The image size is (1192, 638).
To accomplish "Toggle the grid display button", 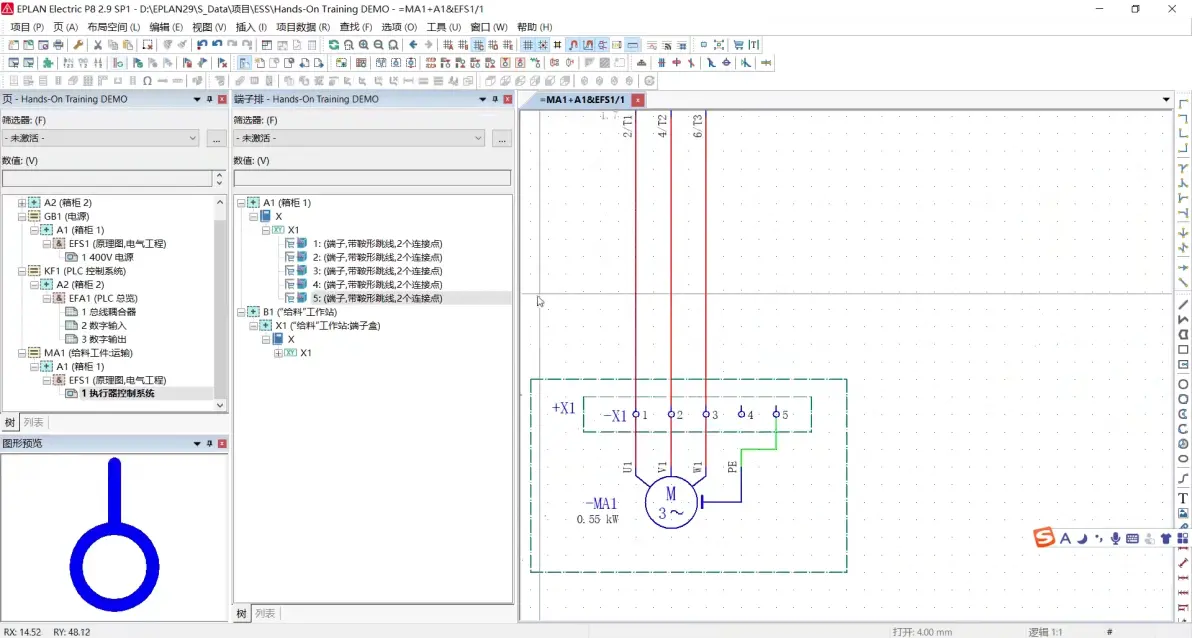I will point(528,45).
